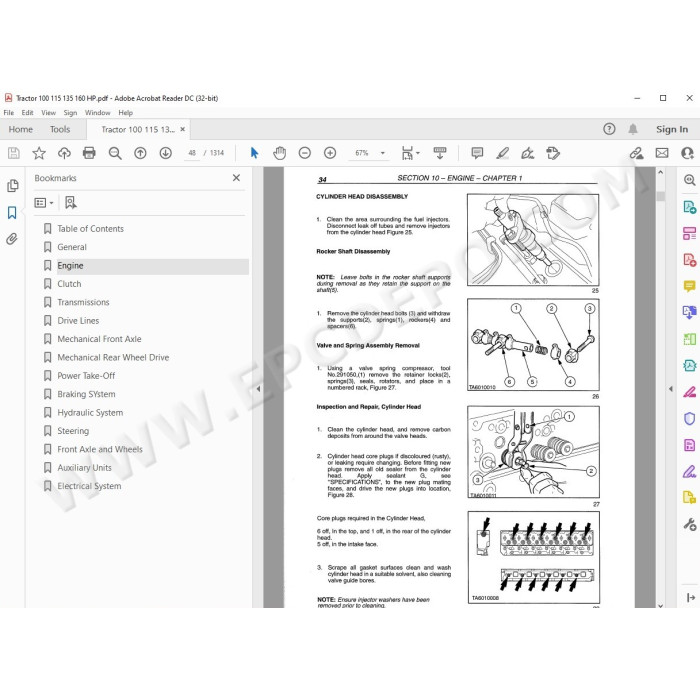Go to next page arrow icon
This screenshot has height=700, width=700.
coord(166,153)
